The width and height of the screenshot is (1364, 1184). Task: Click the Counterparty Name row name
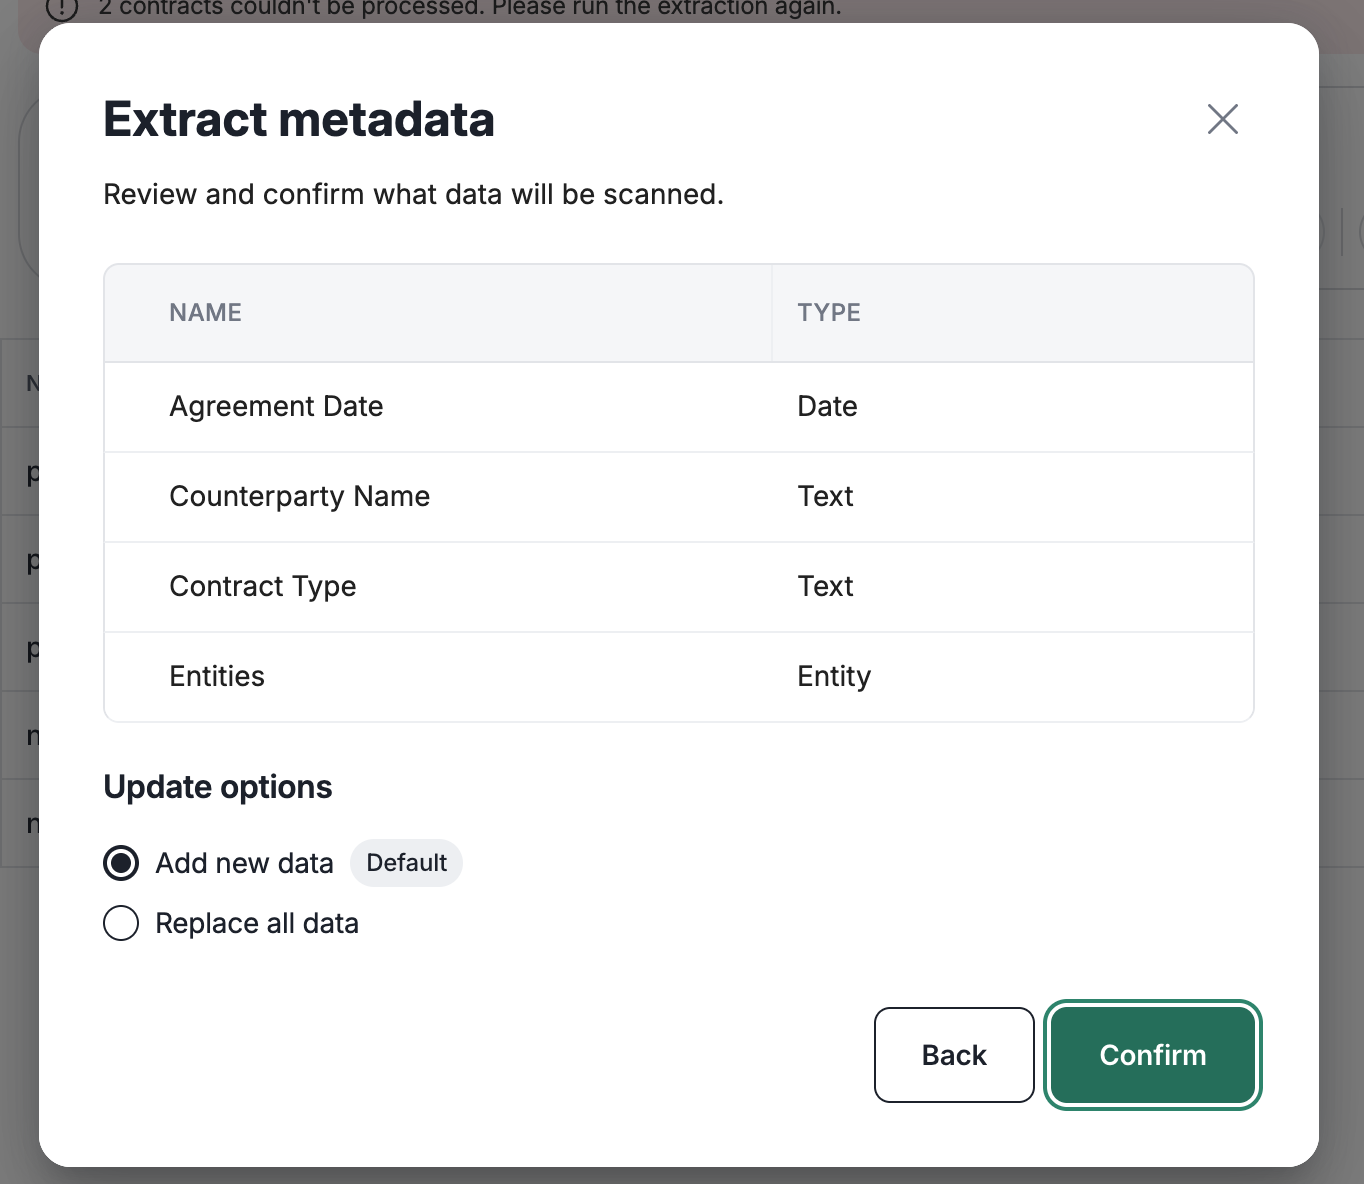coord(300,497)
